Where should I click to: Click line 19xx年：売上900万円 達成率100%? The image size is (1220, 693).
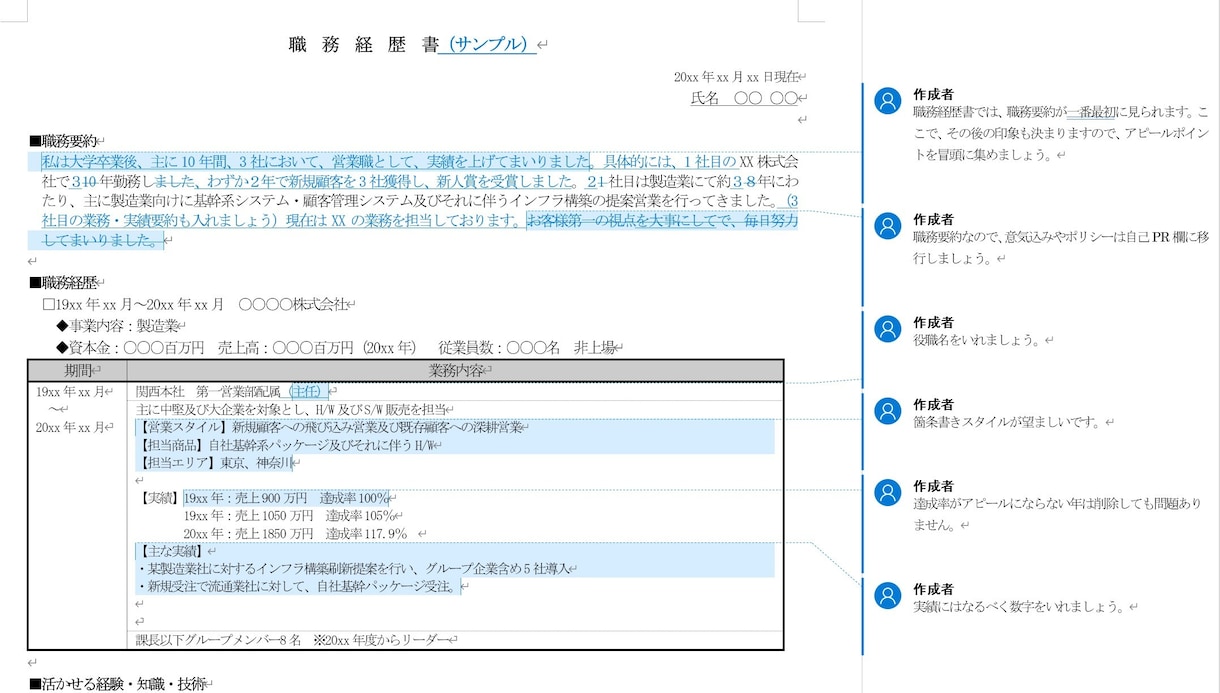(287, 498)
